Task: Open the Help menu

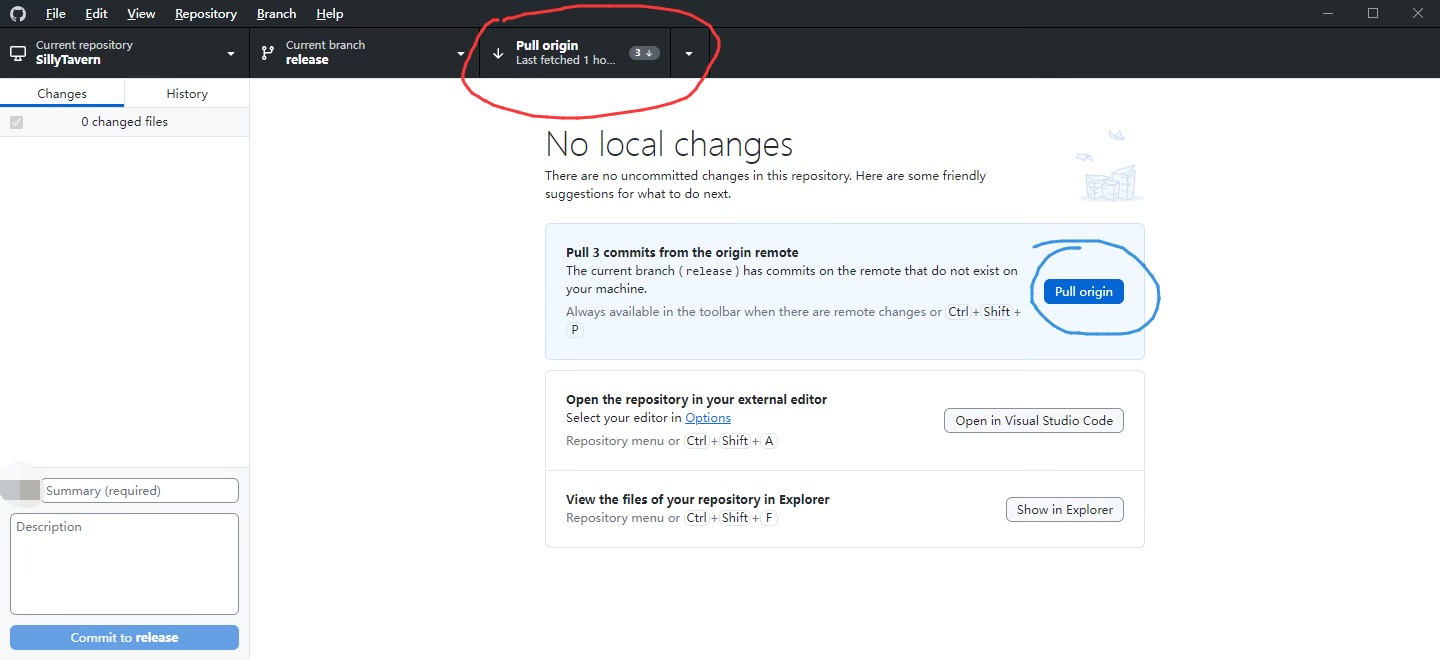Action: coord(329,14)
